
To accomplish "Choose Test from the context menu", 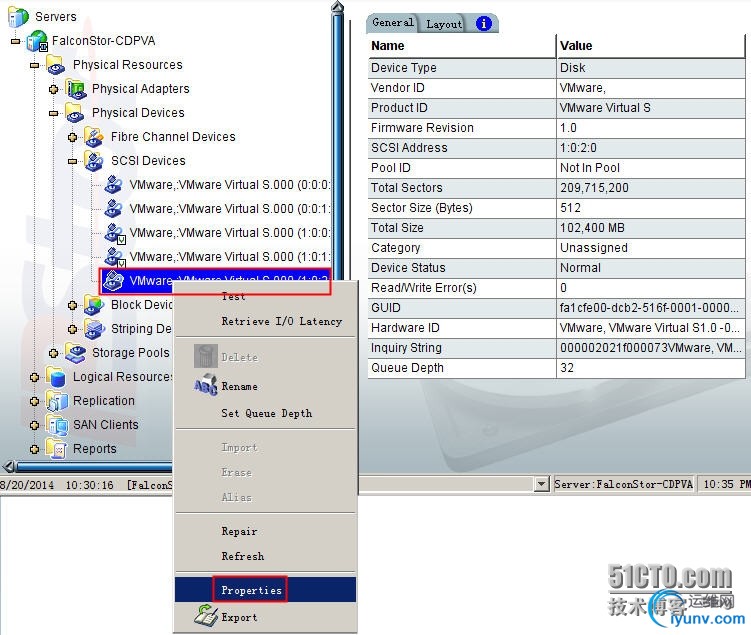I will tap(265, 296).
